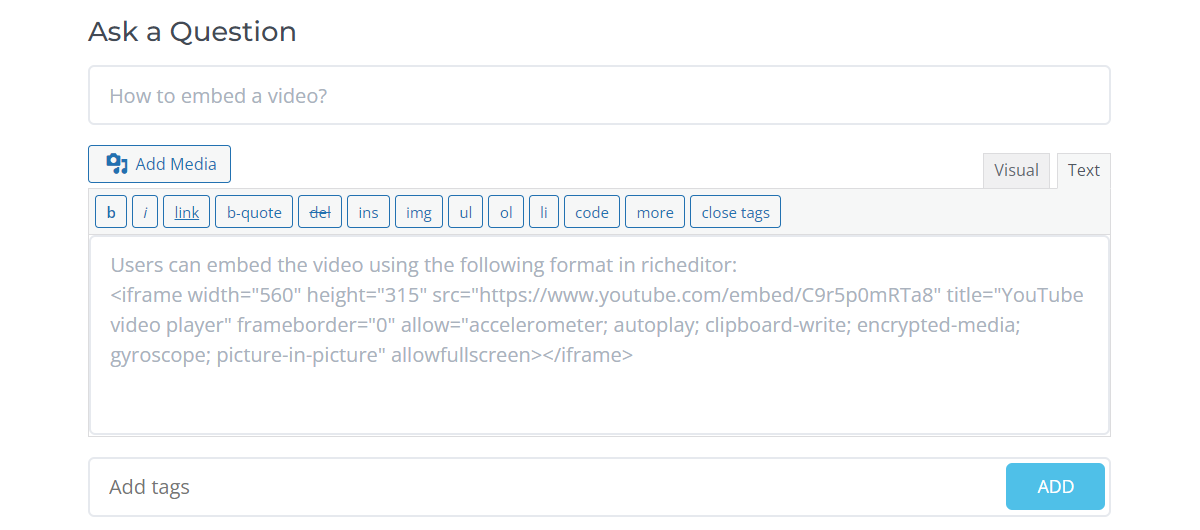The width and height of the screenshot is (1200, 530).
Task: Mark inserted text with ins button
Action: [x=368, y=212]
